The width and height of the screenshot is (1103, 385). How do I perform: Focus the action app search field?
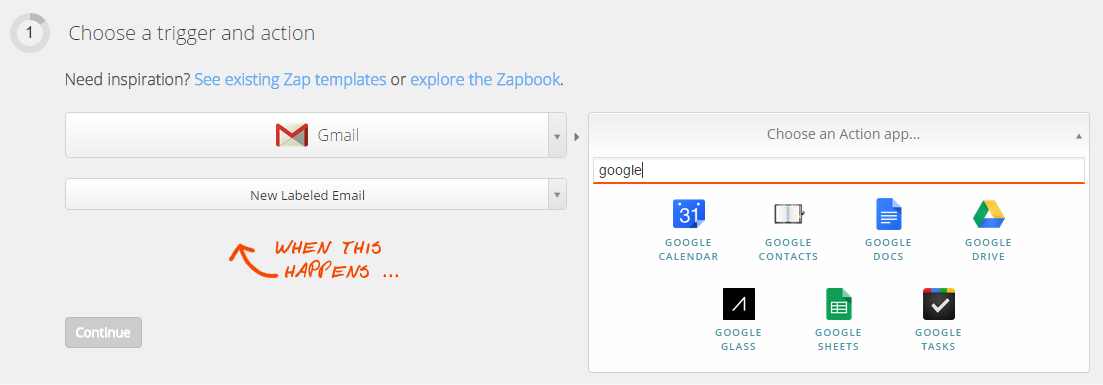(839, 170)
